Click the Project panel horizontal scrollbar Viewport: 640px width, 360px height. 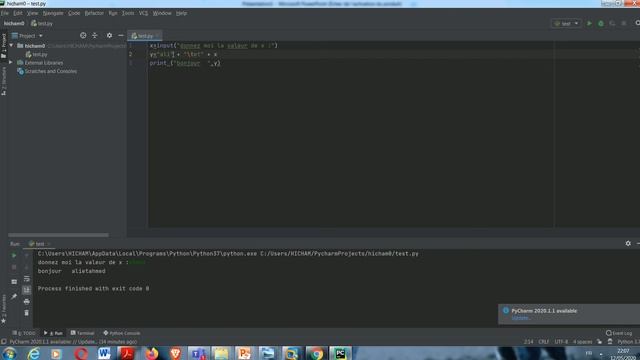(58, 235)
